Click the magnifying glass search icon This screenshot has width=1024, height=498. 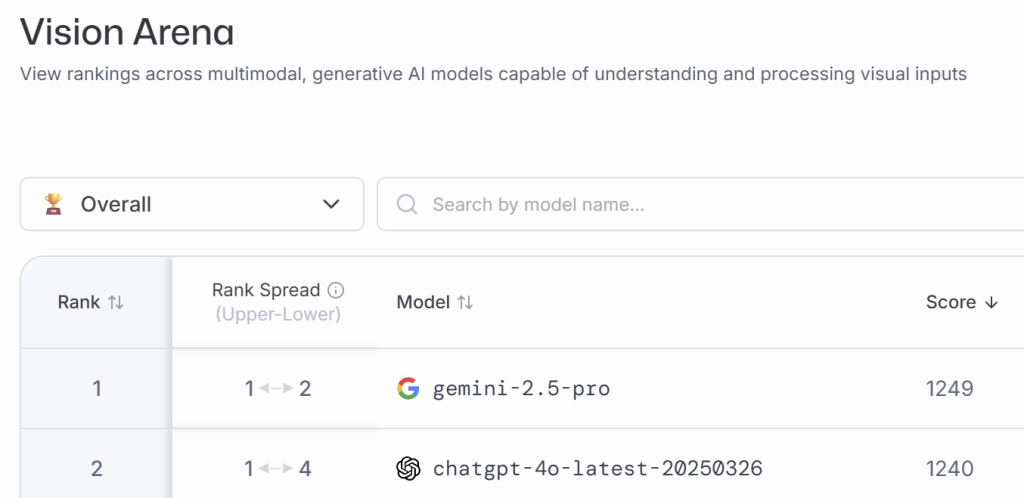coord(407,204)
